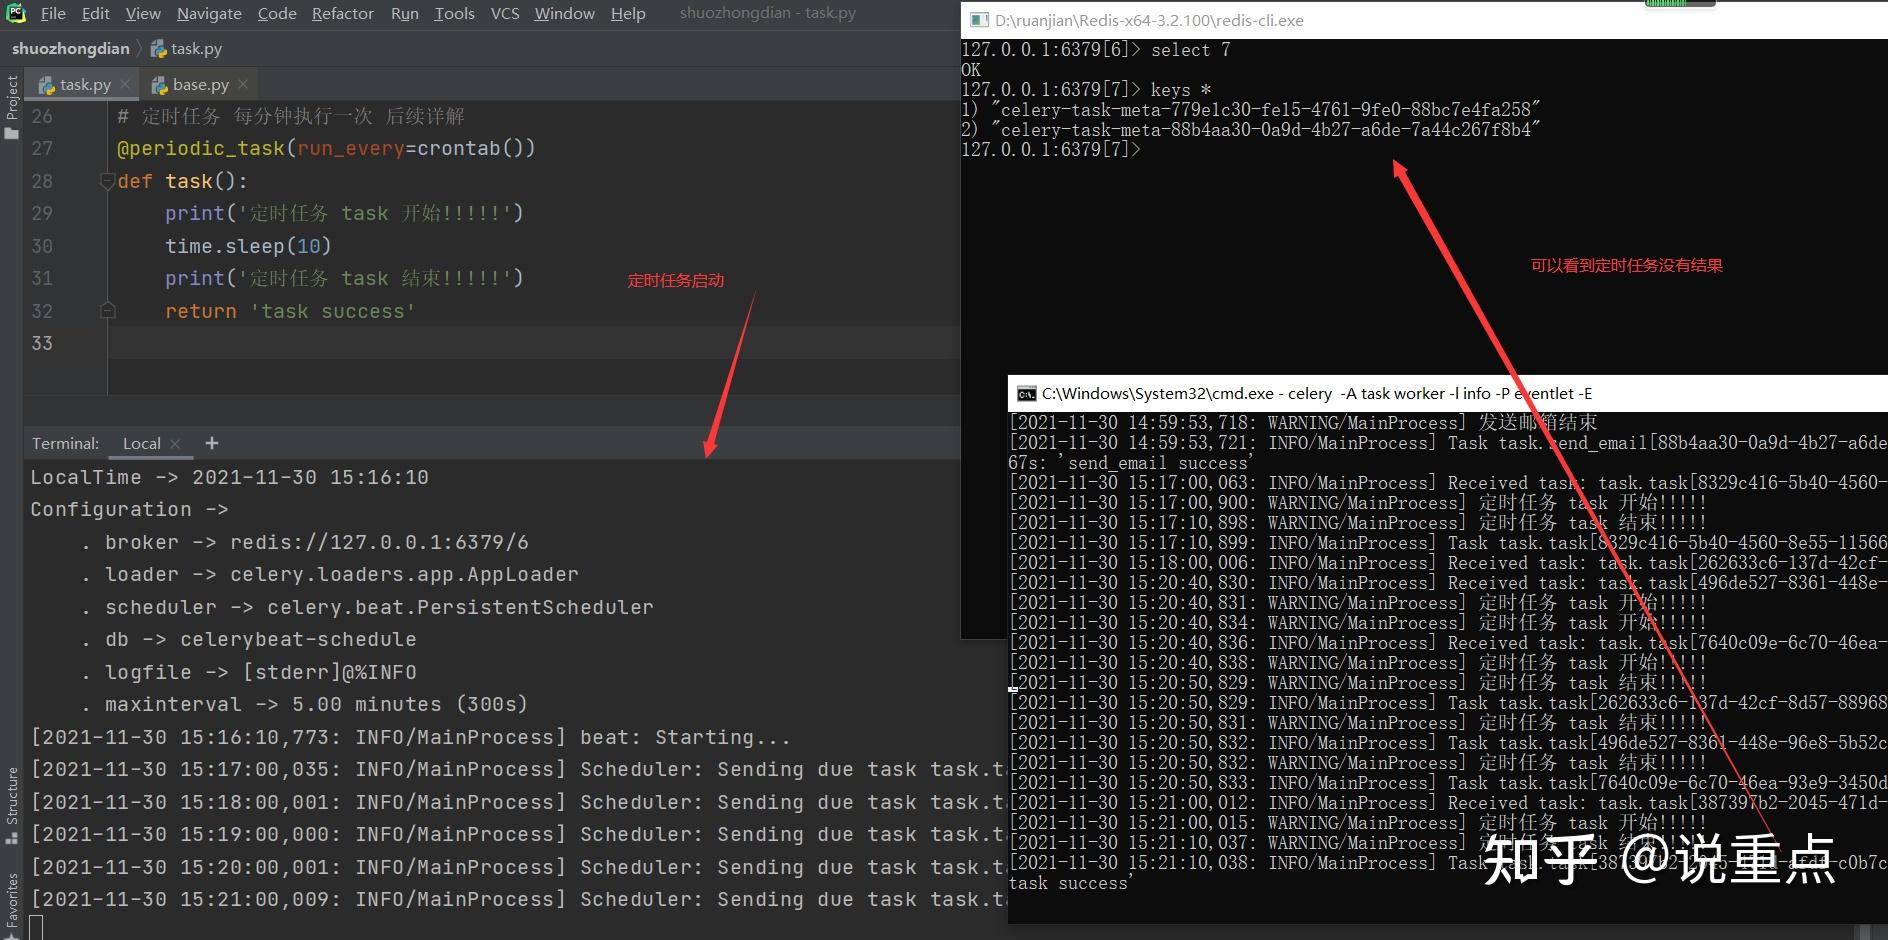This screenshot has height=940, width=1888.
Task: Click the redis-cli window icon
Action: 979,20
